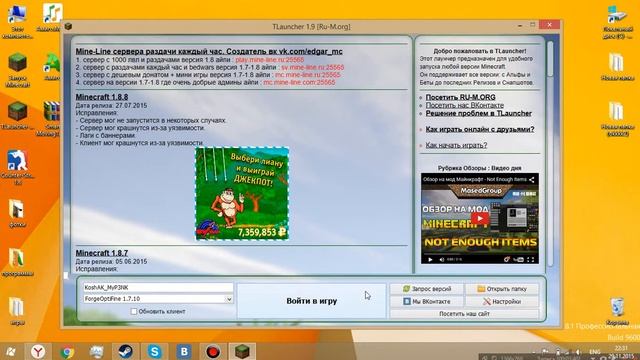Click the red recorder icon on taskbar

(x=213, y=351)
